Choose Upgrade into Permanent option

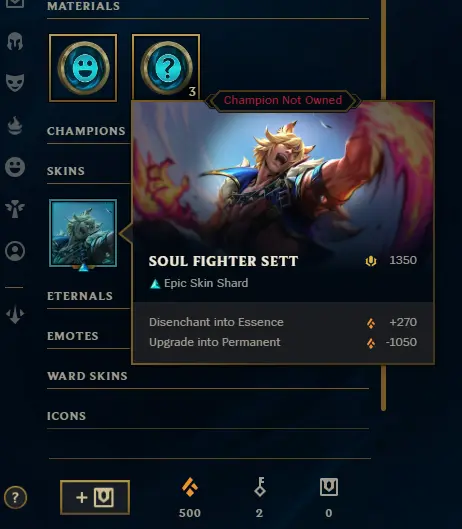[x=283, y=342]
